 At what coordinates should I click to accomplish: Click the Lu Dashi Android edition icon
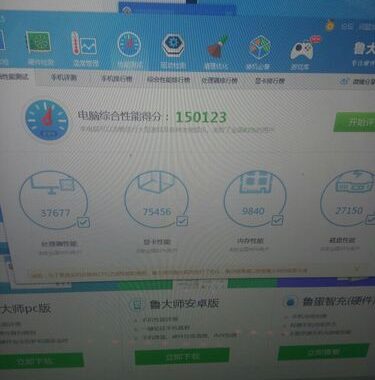[x=136, y=304]
